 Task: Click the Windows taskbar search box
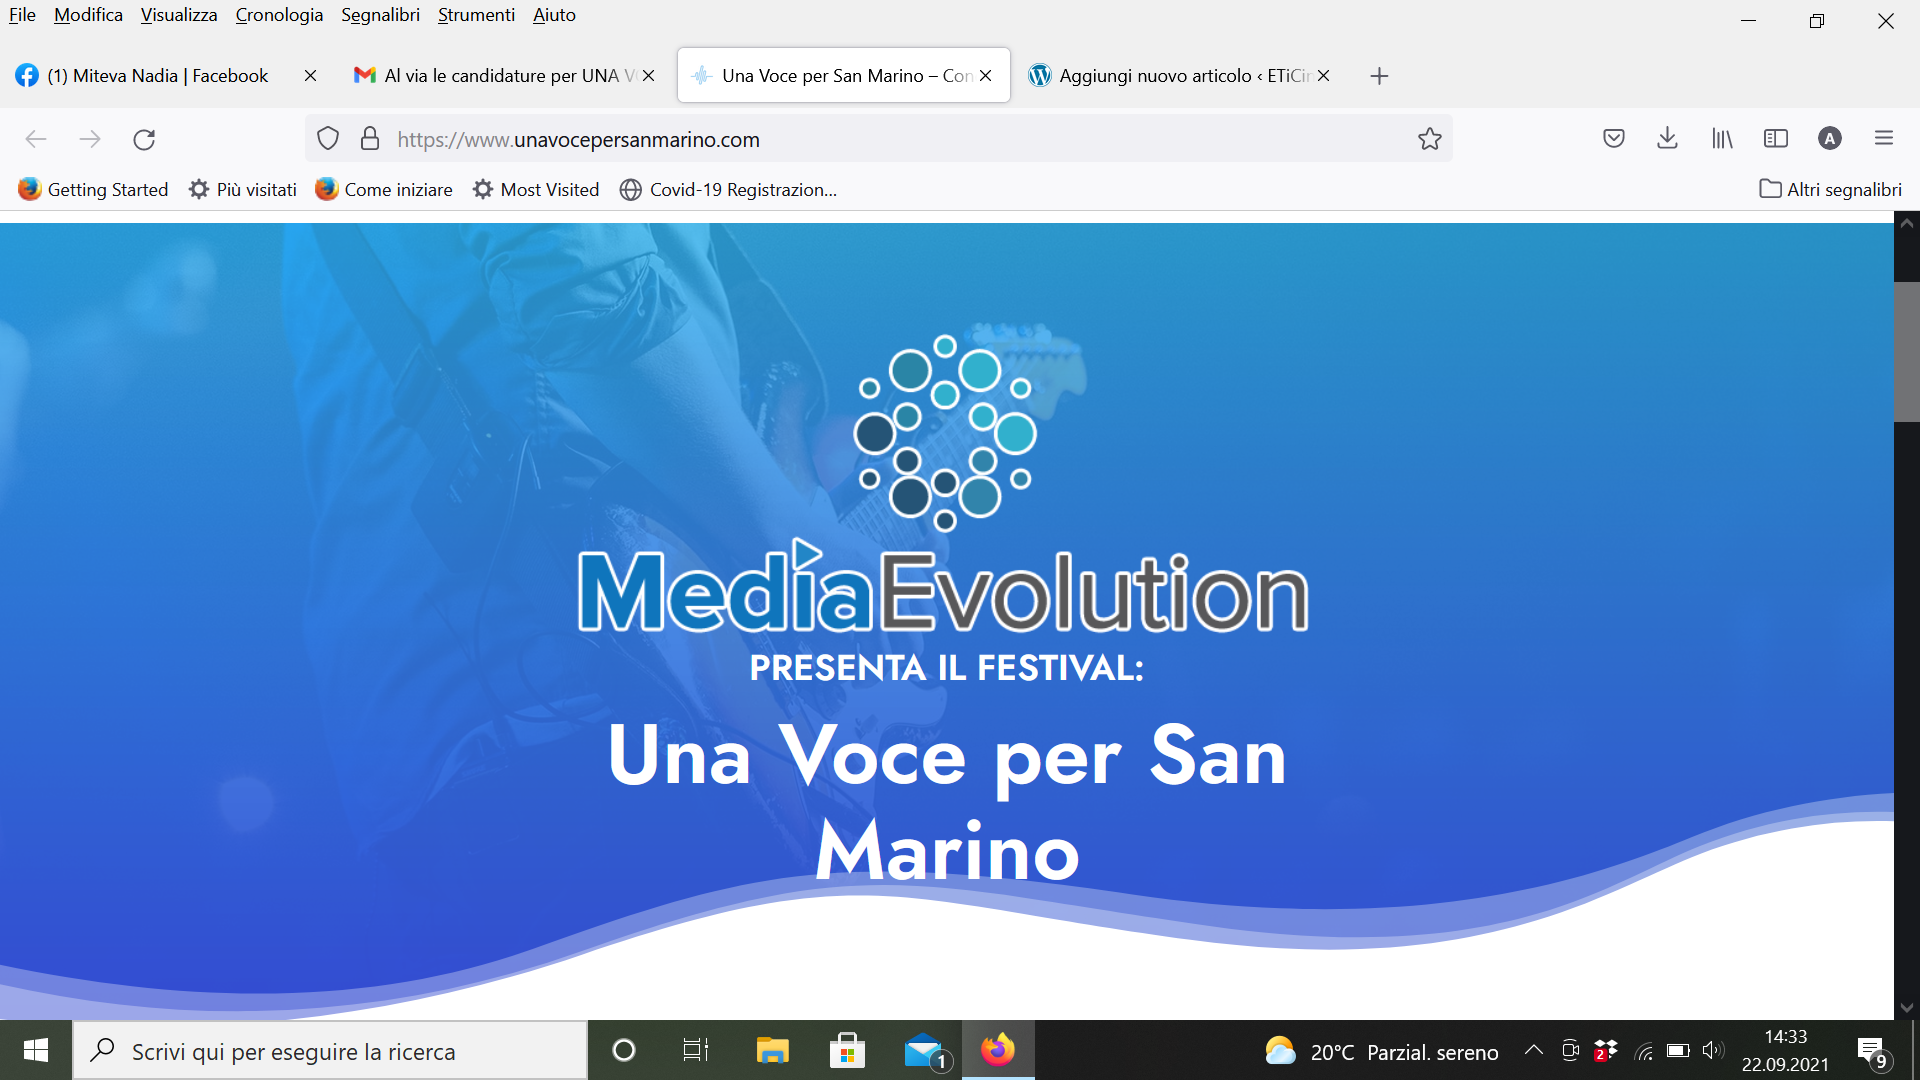coord(330,1051)
